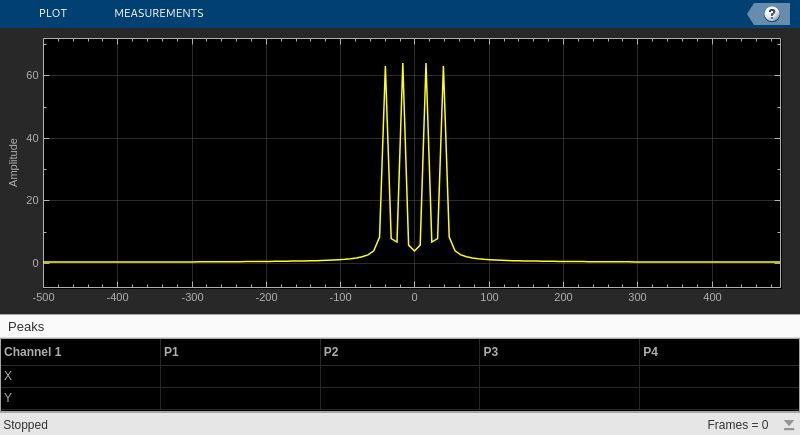Open help with the question mark icon

[771, 14]
